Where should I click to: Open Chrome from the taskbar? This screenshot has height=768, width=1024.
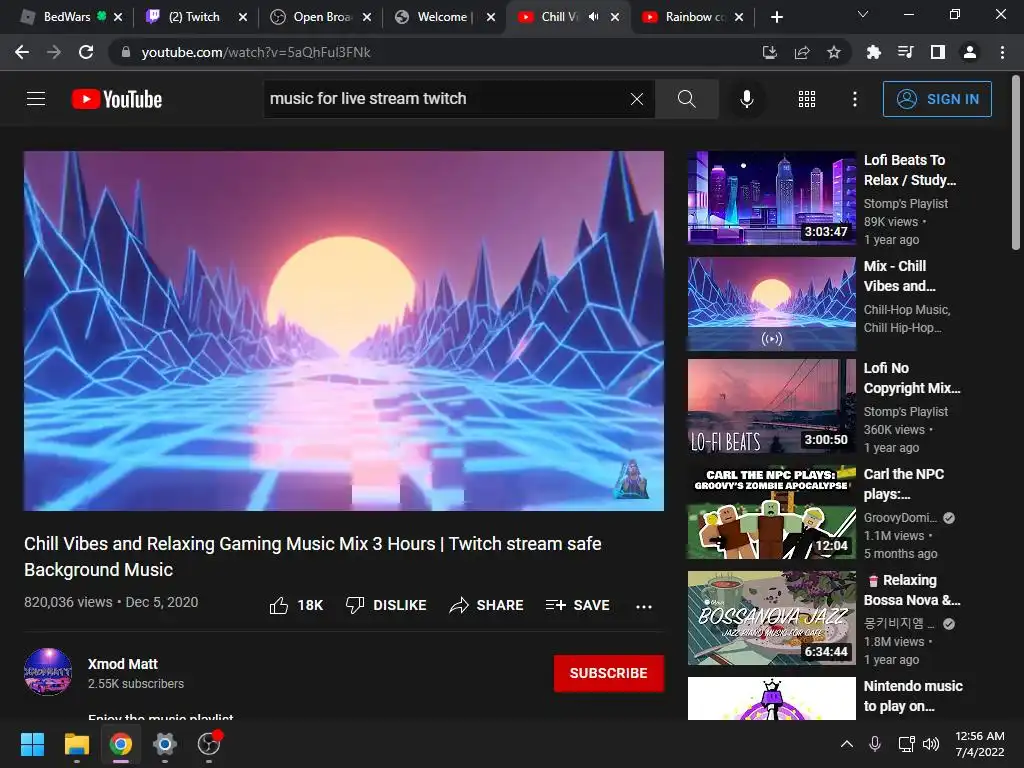coord(121,744)
